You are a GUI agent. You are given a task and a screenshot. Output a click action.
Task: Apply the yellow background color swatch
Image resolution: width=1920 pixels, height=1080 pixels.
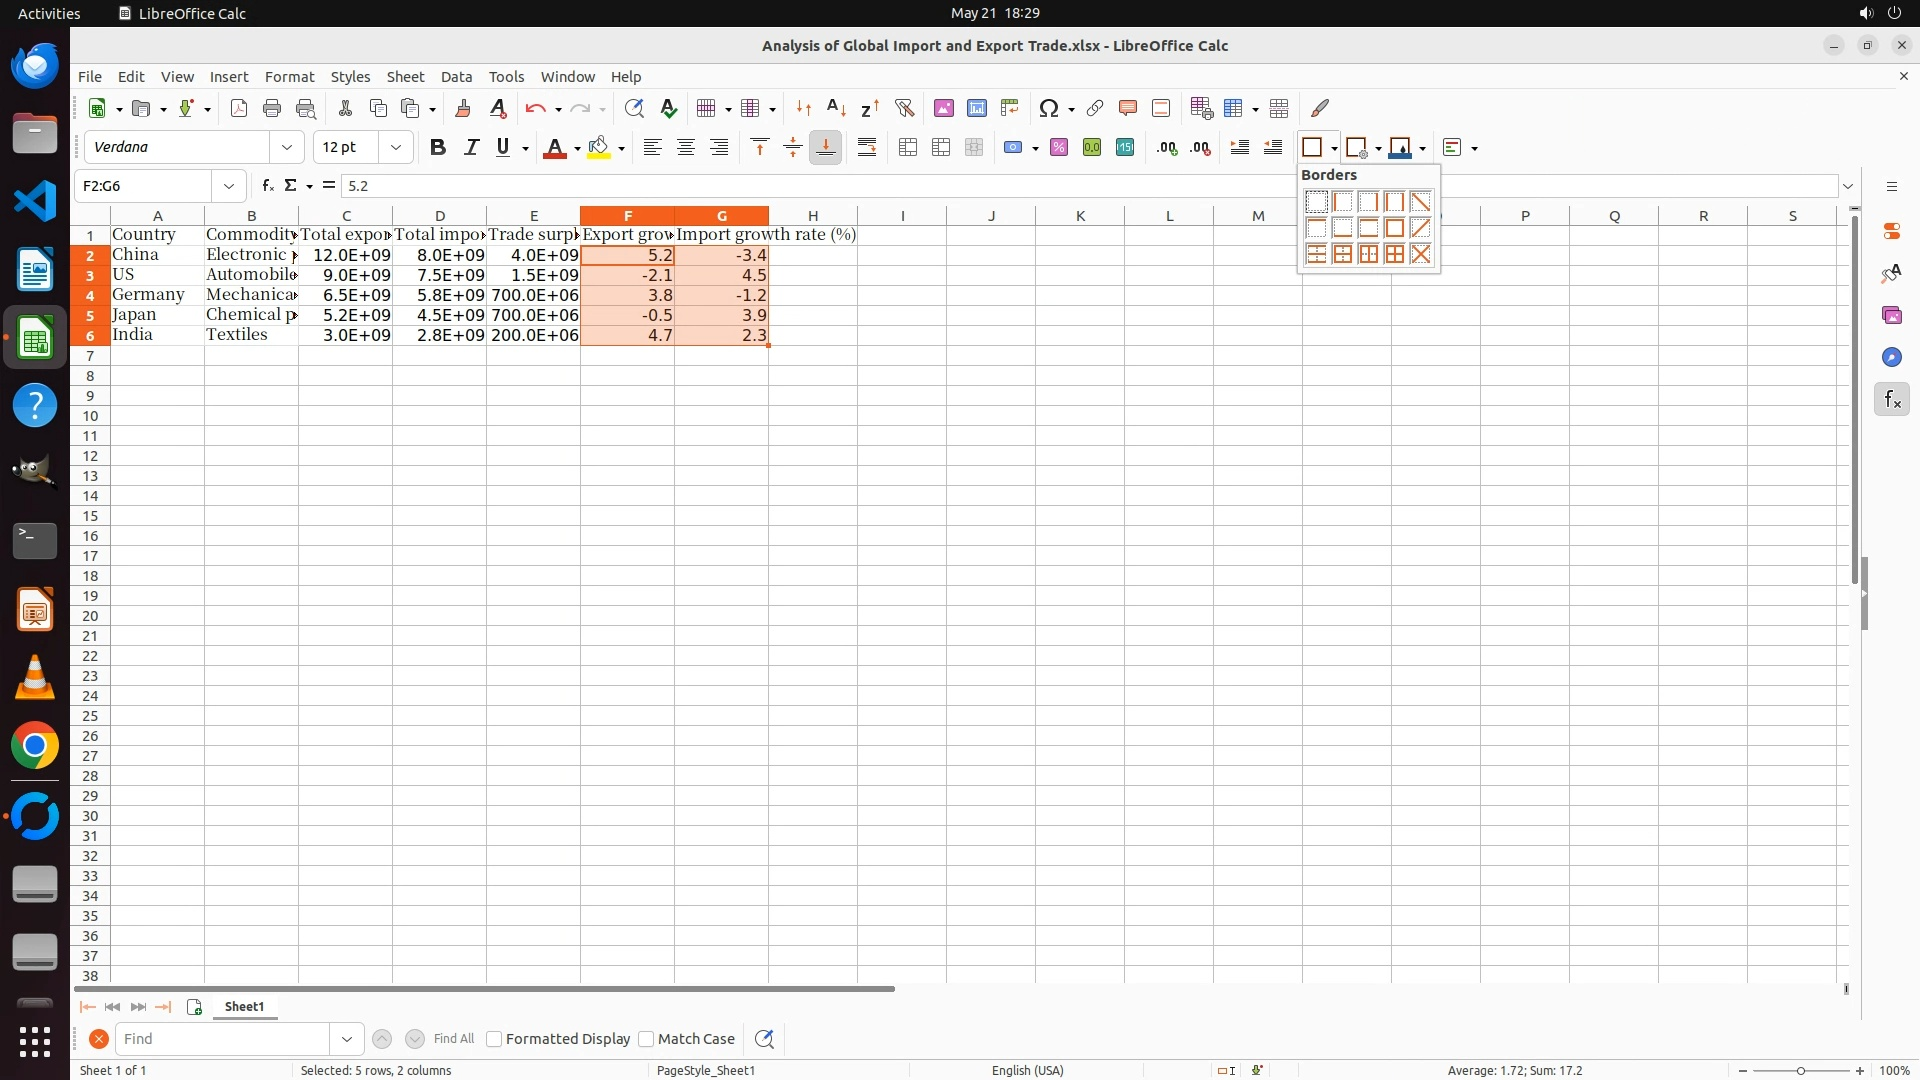(599, 148)
